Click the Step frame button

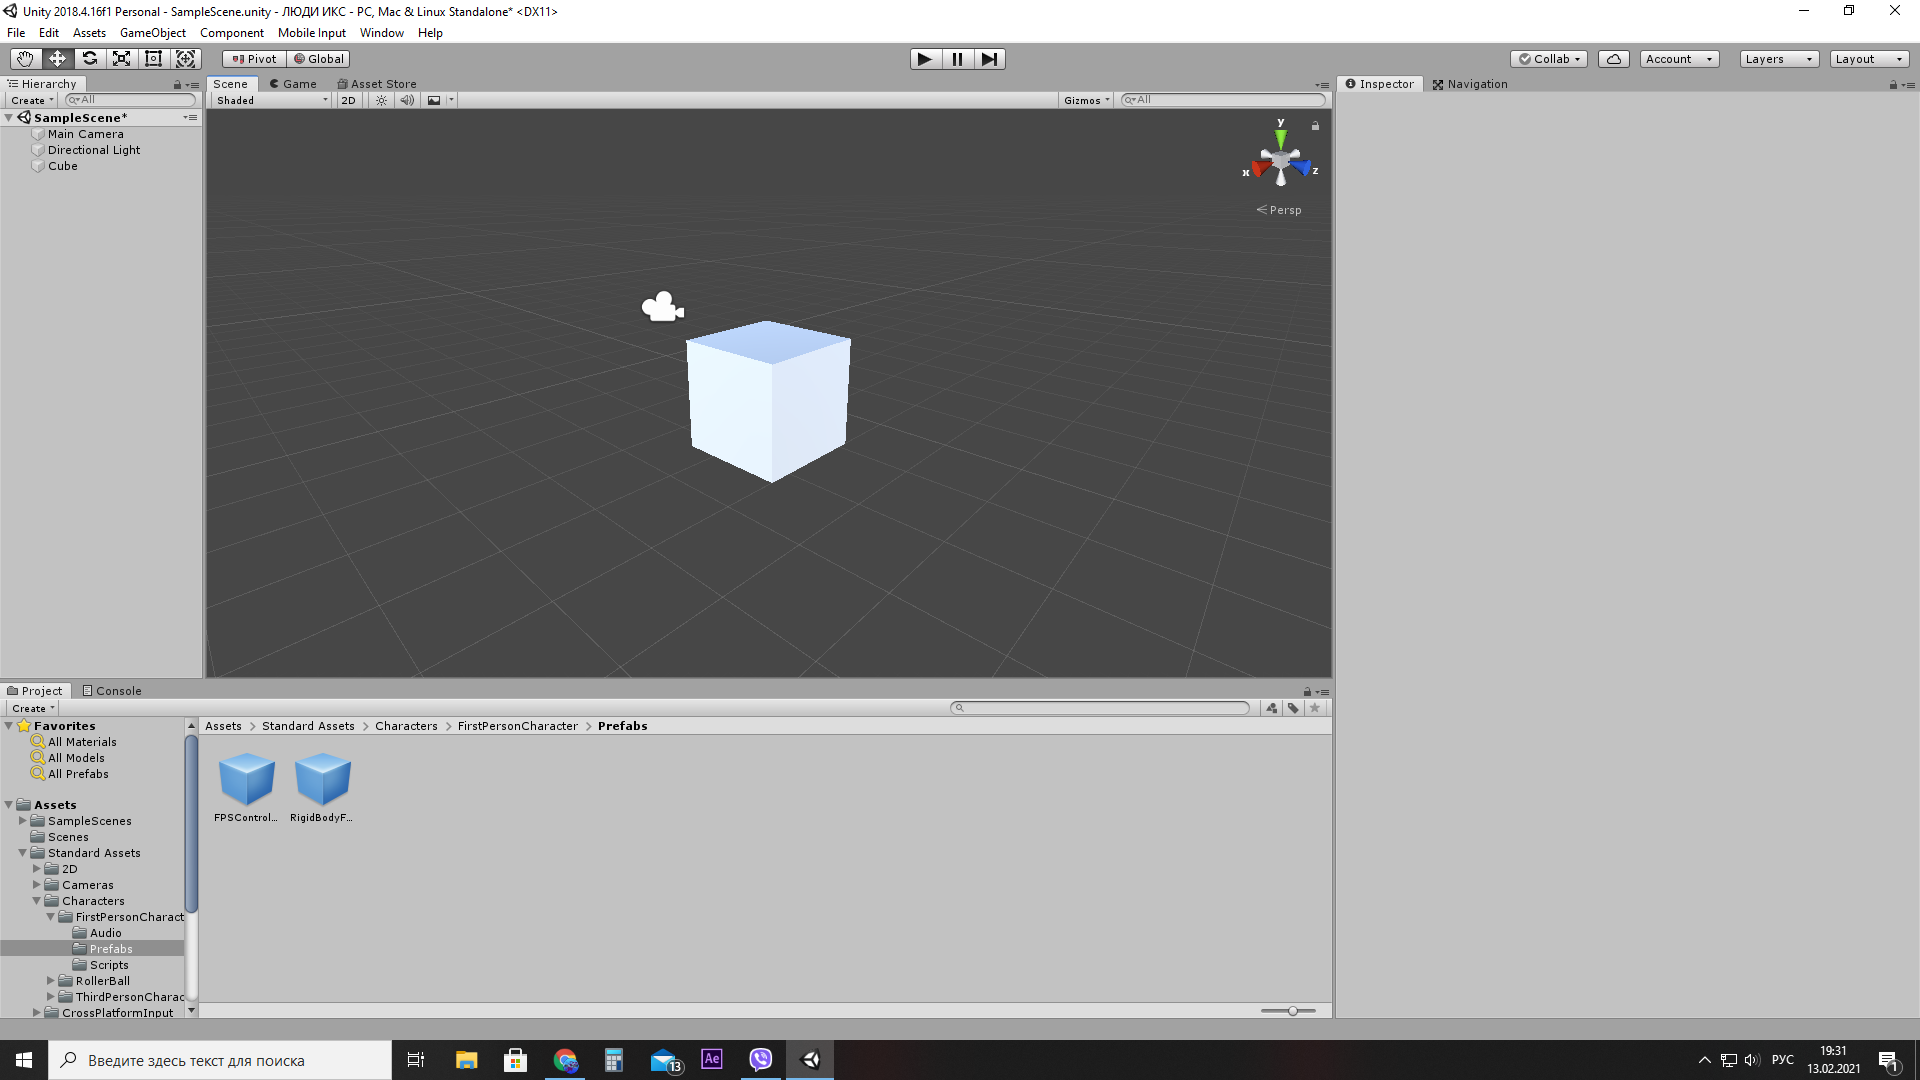point(989,59)
